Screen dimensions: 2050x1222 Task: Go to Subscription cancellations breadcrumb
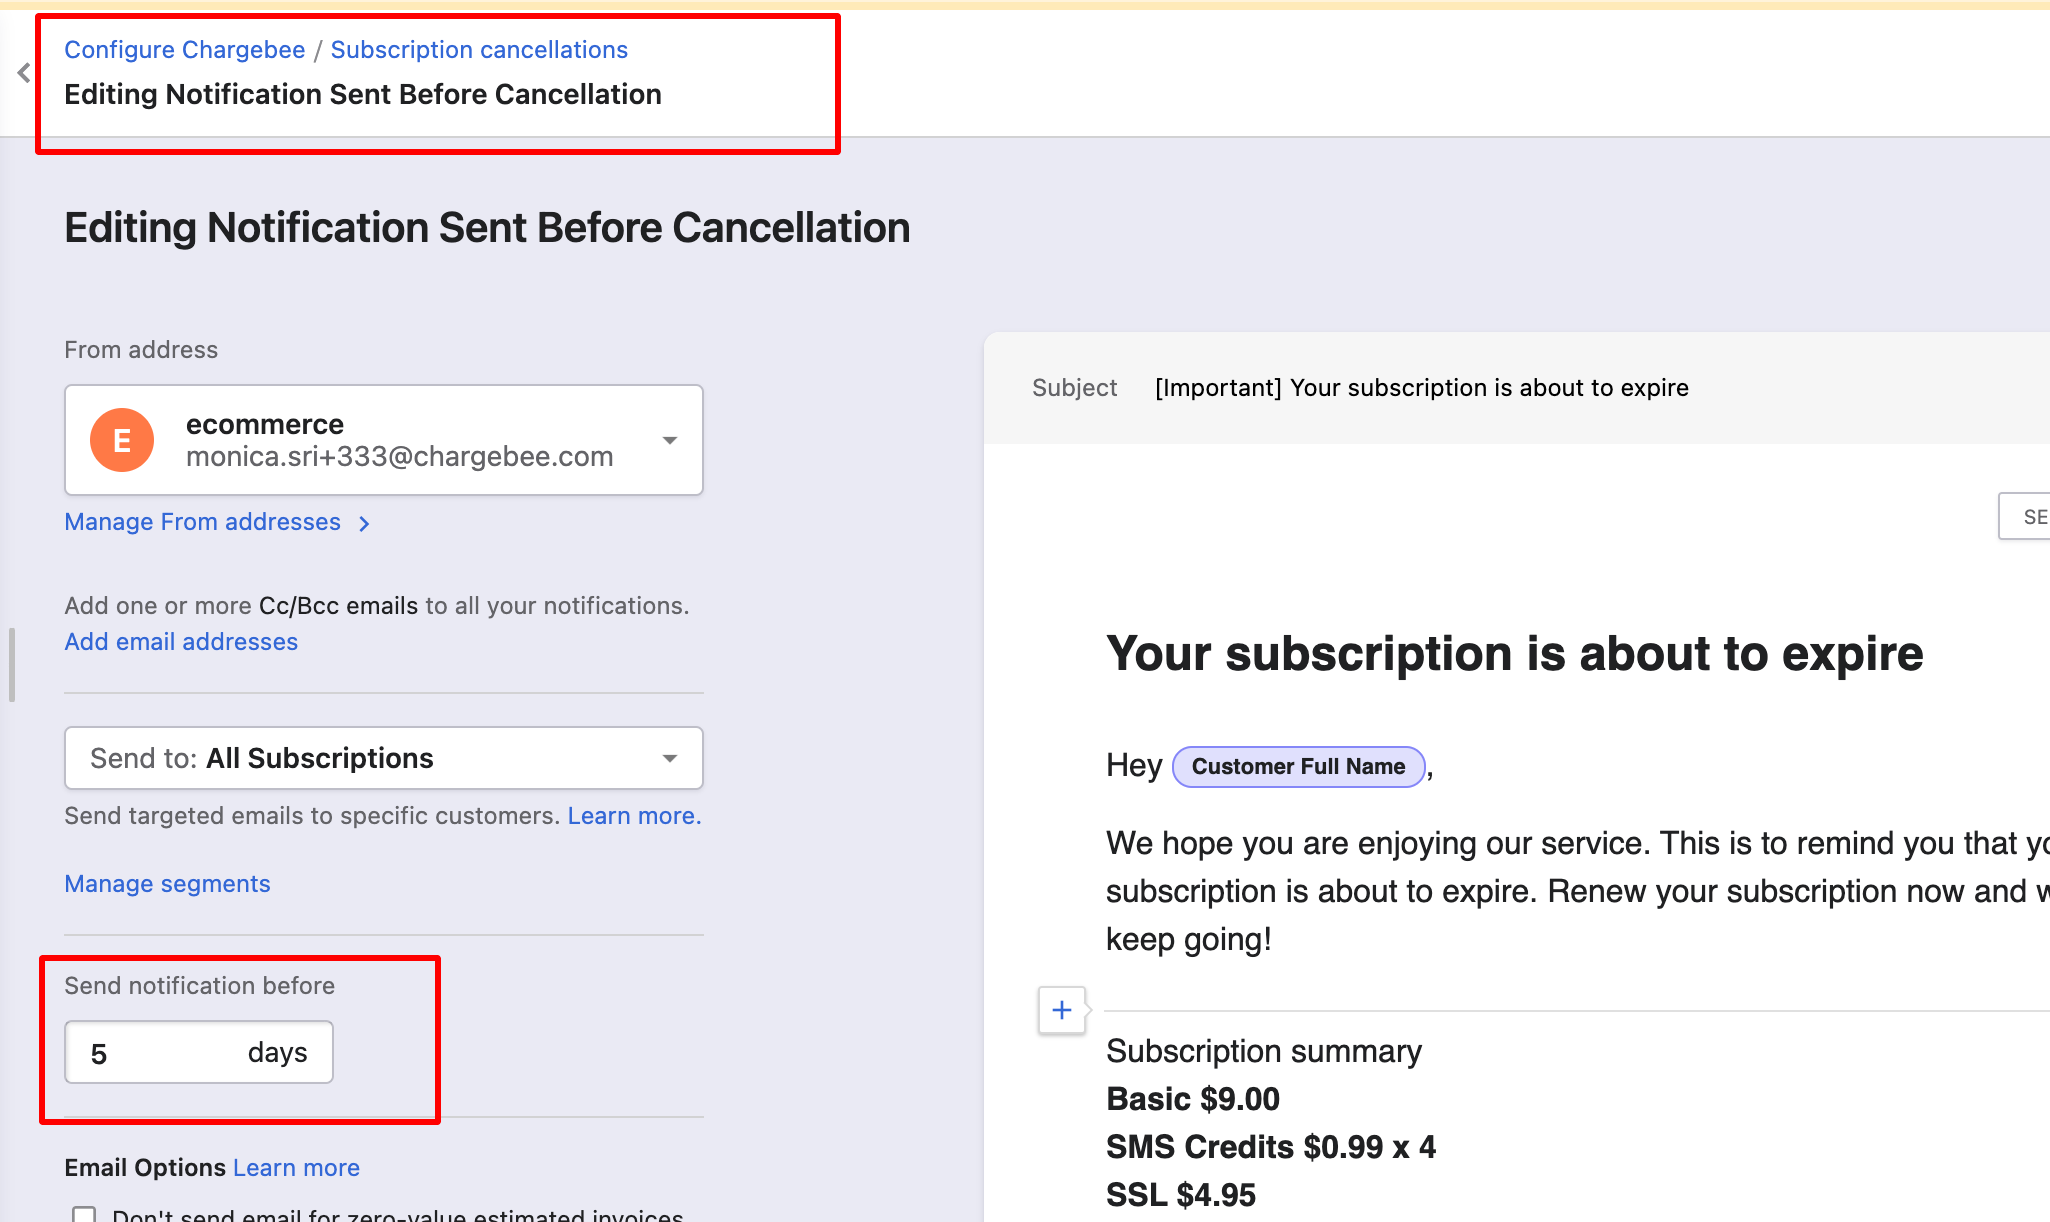(479, 50)
